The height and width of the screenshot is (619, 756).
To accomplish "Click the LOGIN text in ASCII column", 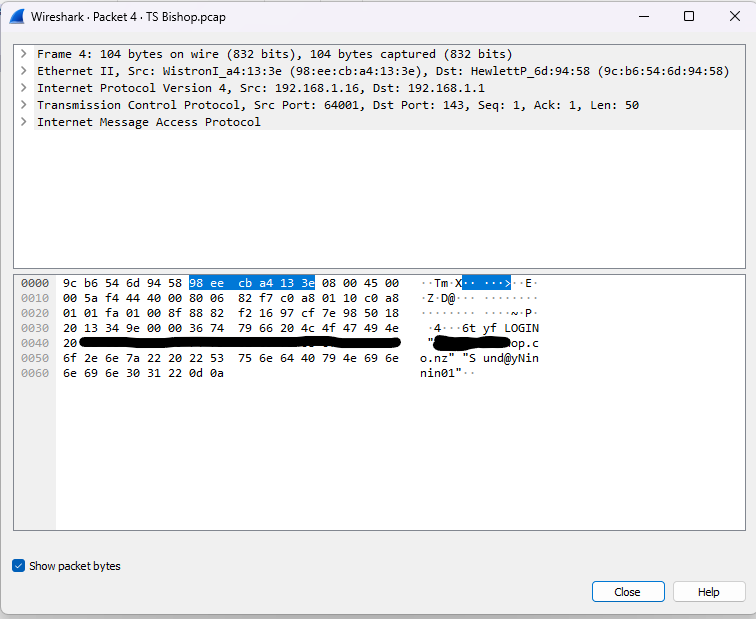I will click(519, 328).
